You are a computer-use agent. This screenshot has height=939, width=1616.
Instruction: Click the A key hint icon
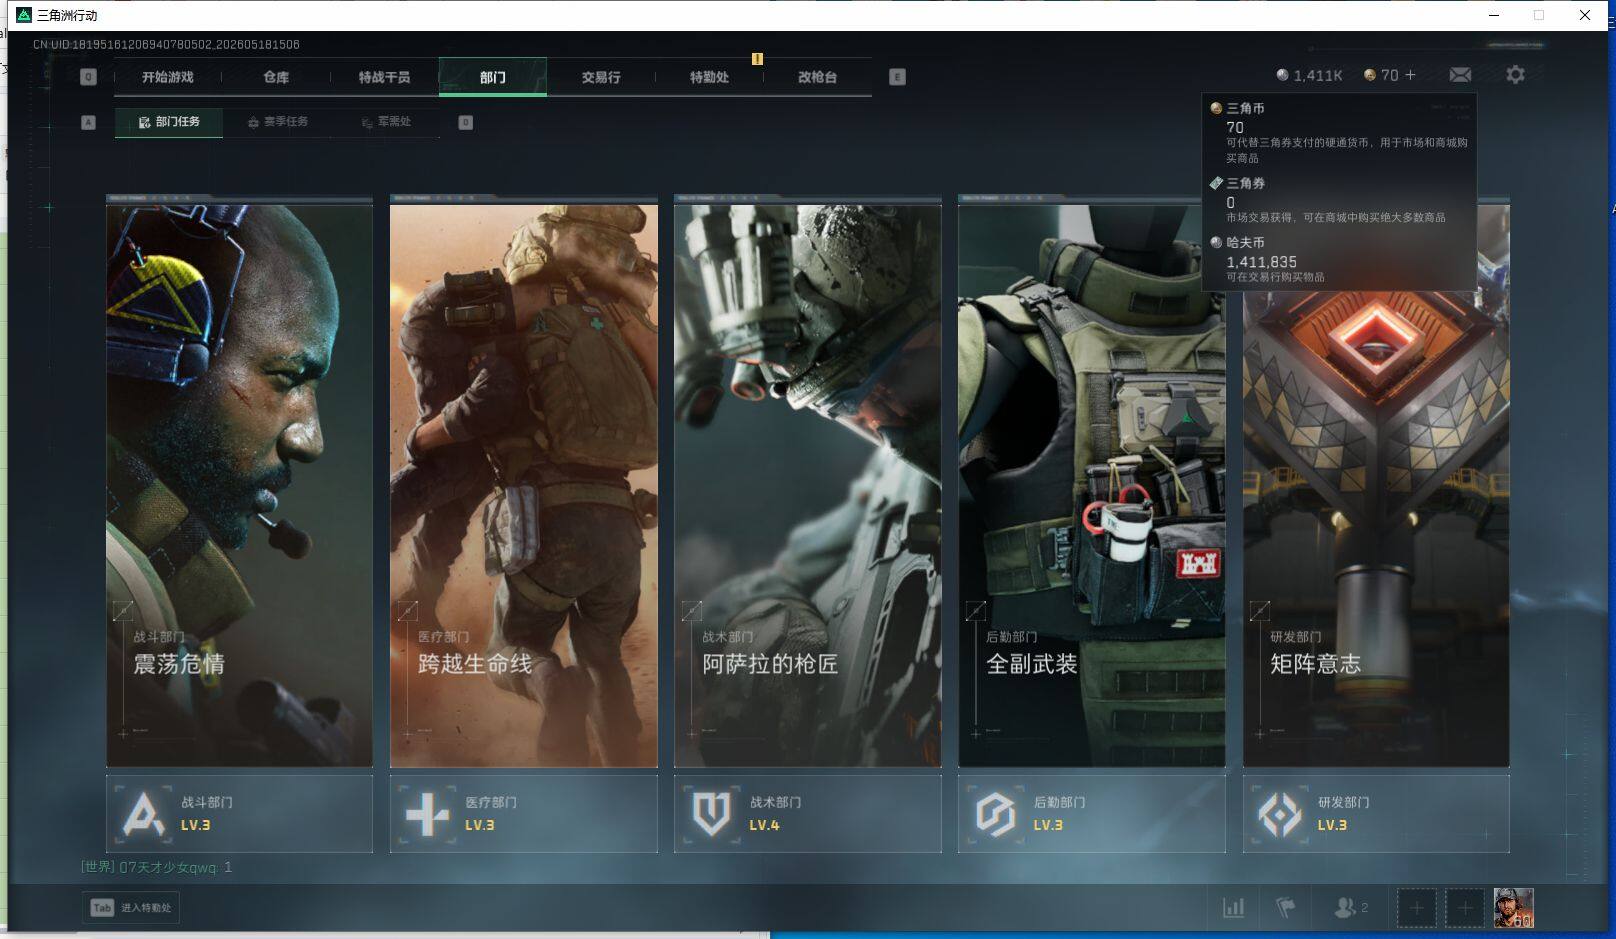tap(88, 122)
